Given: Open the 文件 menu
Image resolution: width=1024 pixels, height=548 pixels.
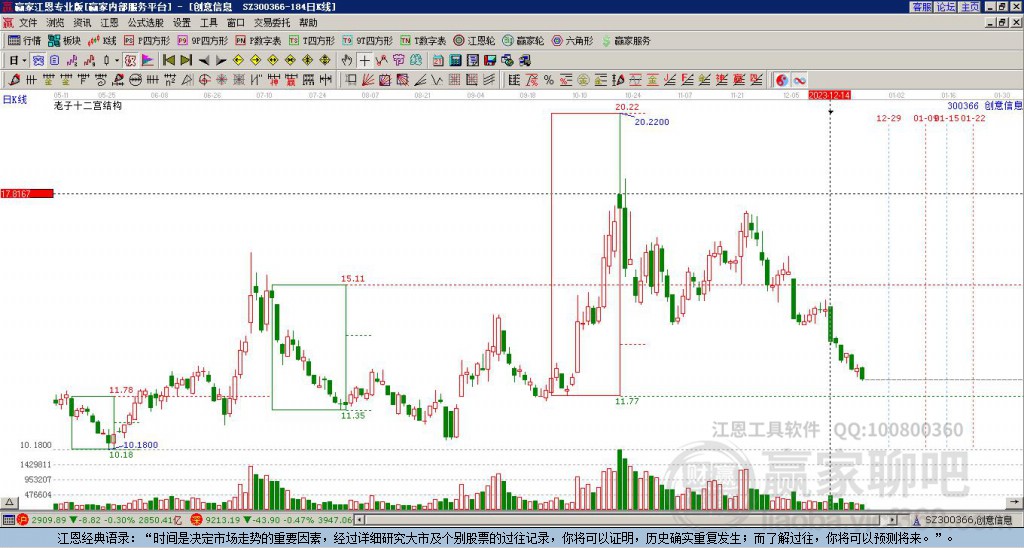Looking at the screenshot, I should click(28, 23).
